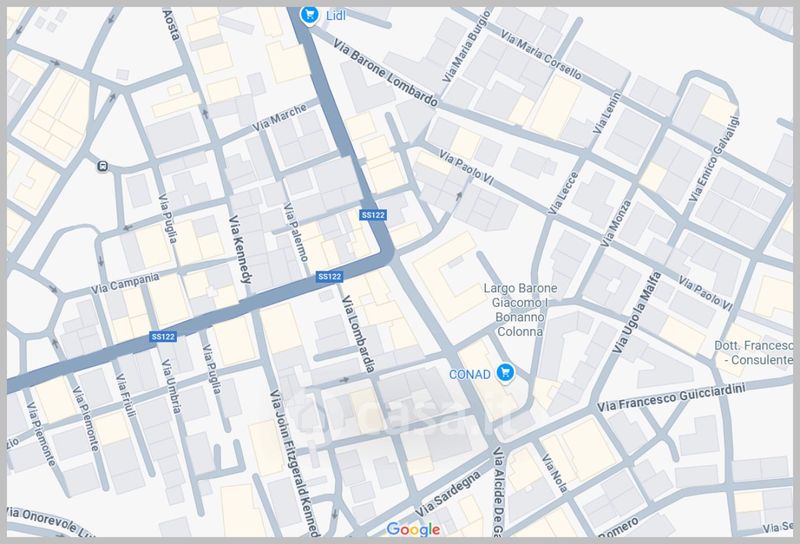Image resolution: width=800 pixels, height=544 pixels.
Task: Open the Dott. Francesco Consulente place label
Action: point(757,350)
